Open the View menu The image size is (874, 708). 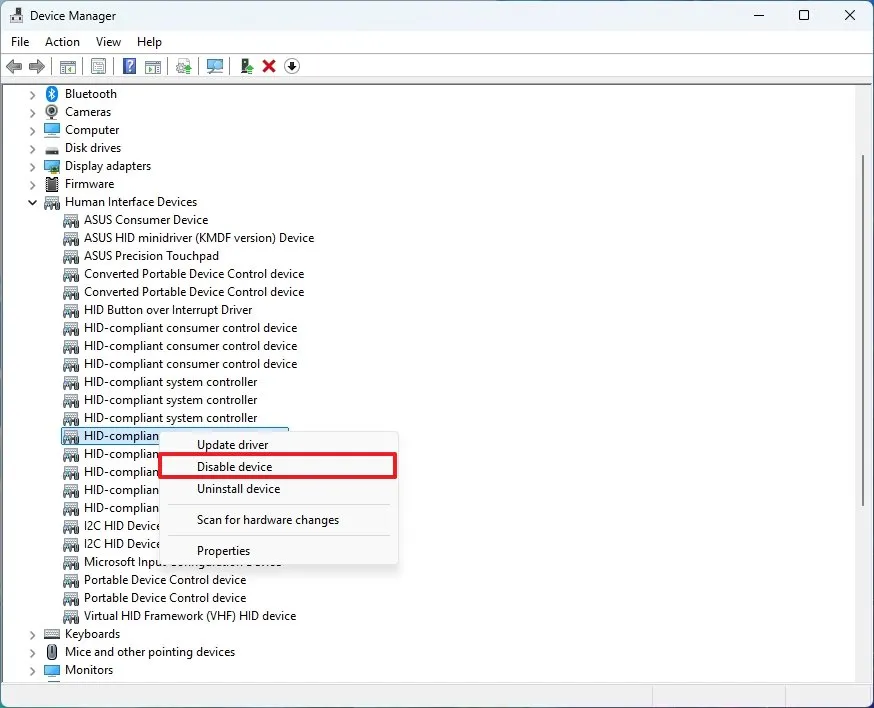pos(108,42)
